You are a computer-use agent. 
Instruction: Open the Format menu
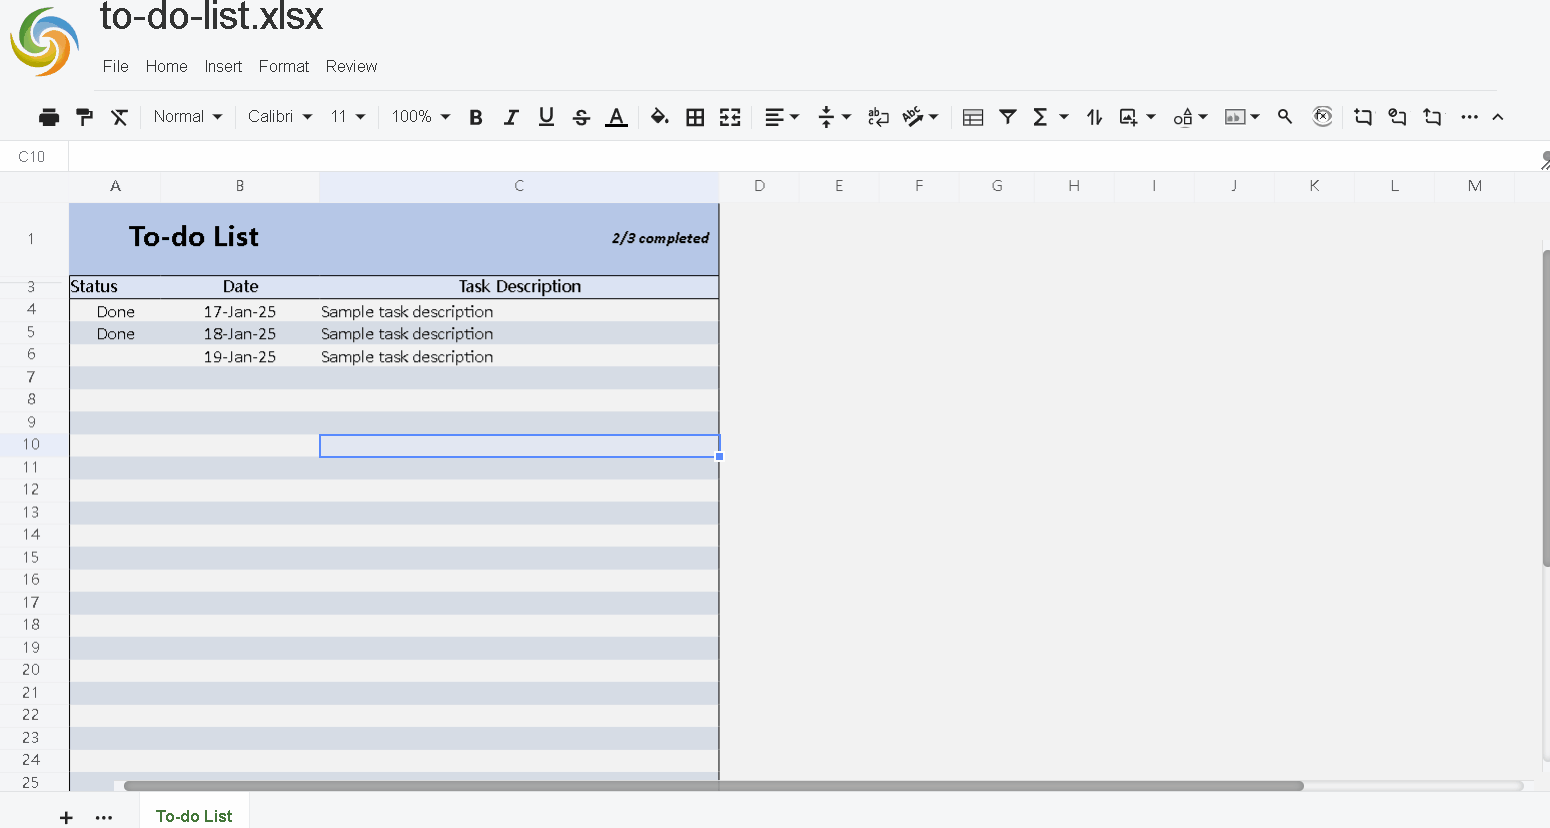pyautogui.click(x=284, y=66)
